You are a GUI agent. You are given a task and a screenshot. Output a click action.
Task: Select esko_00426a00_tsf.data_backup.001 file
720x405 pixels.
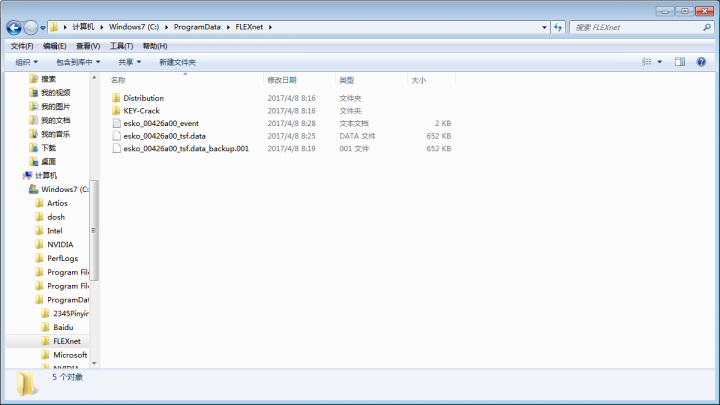(185, 148)
